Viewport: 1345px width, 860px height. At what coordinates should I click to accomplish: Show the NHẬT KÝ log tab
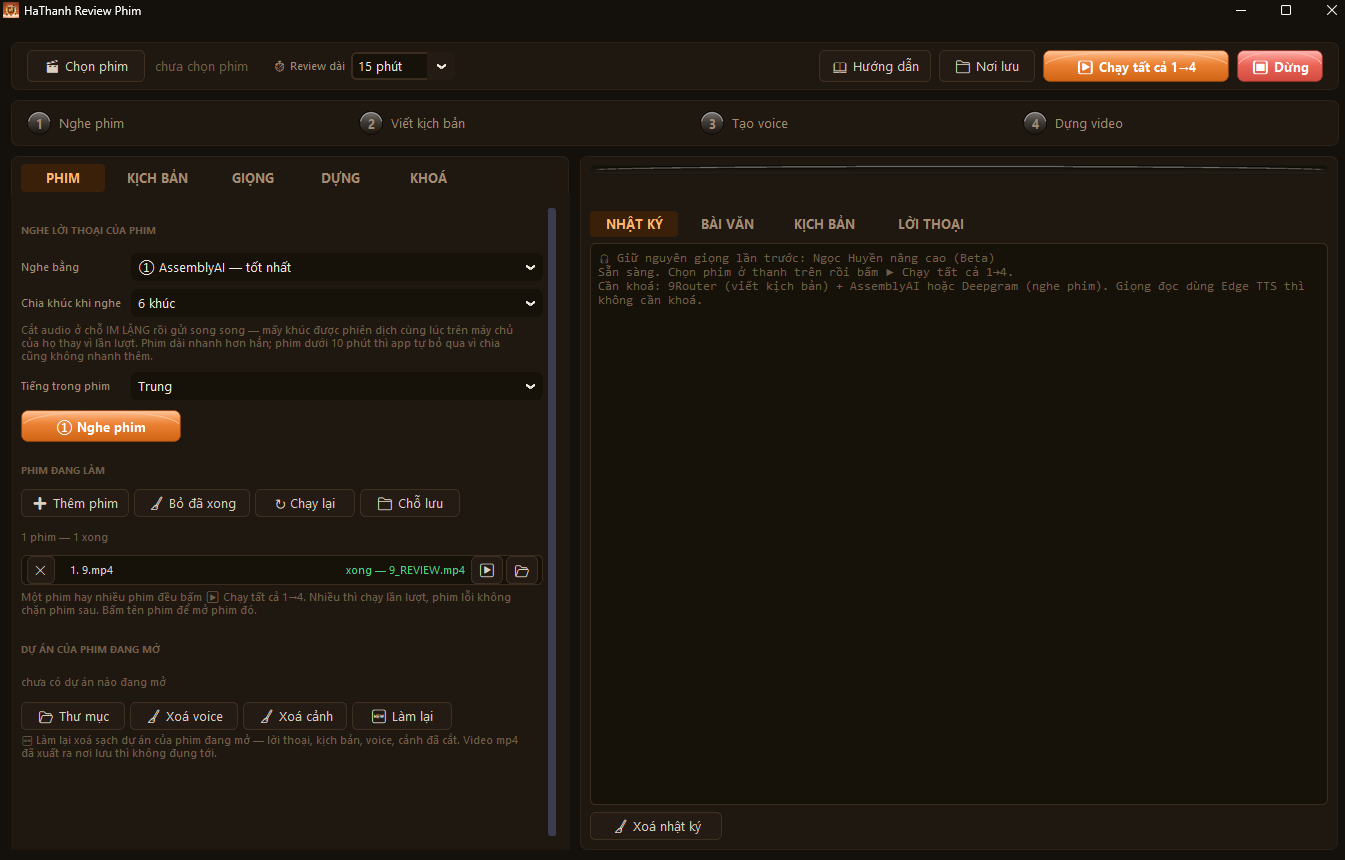coord(634,224)
